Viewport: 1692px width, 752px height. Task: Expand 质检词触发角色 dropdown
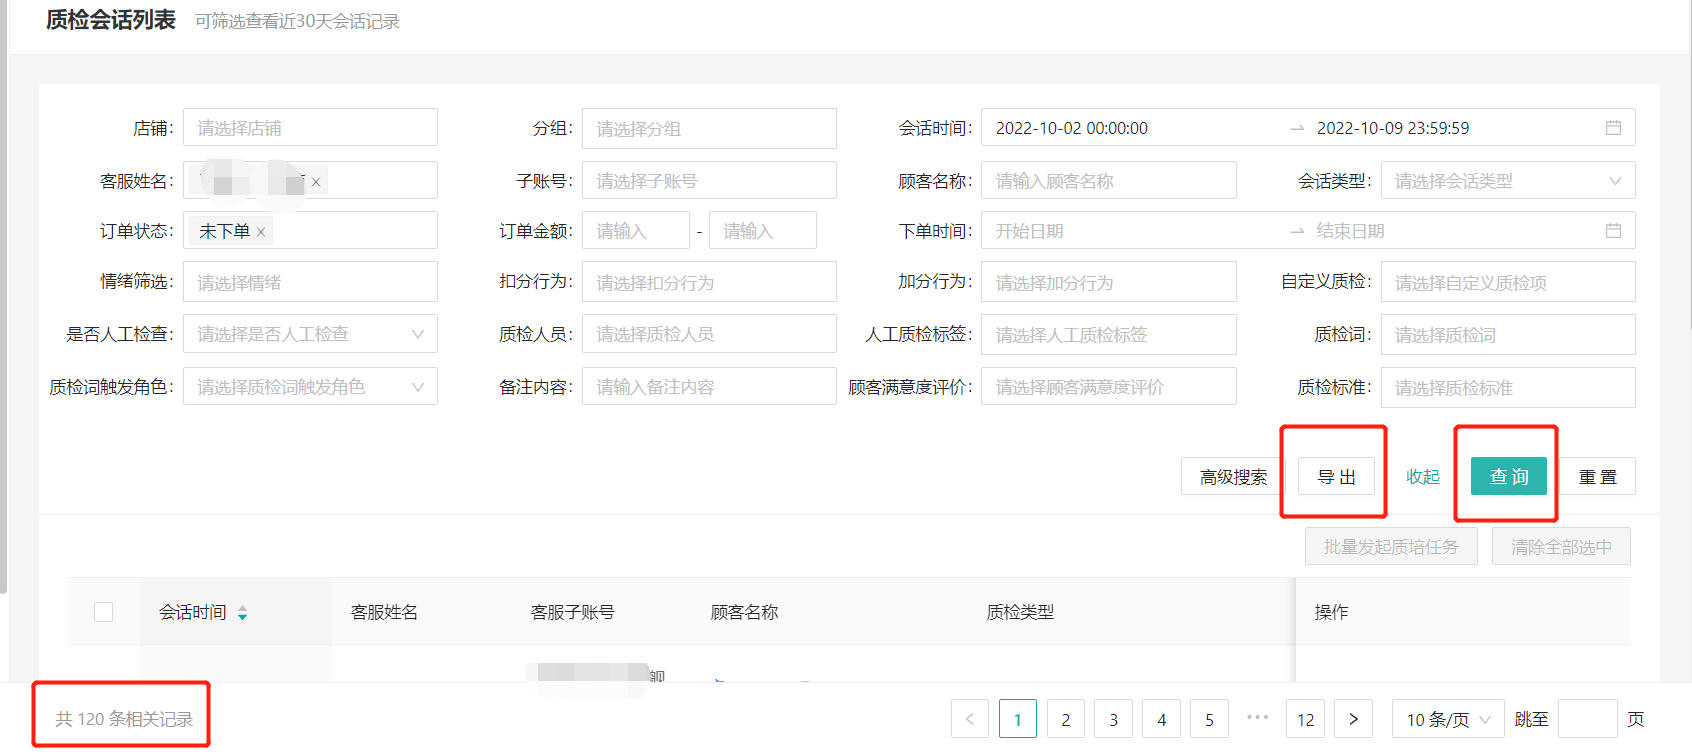click(310, 387)
